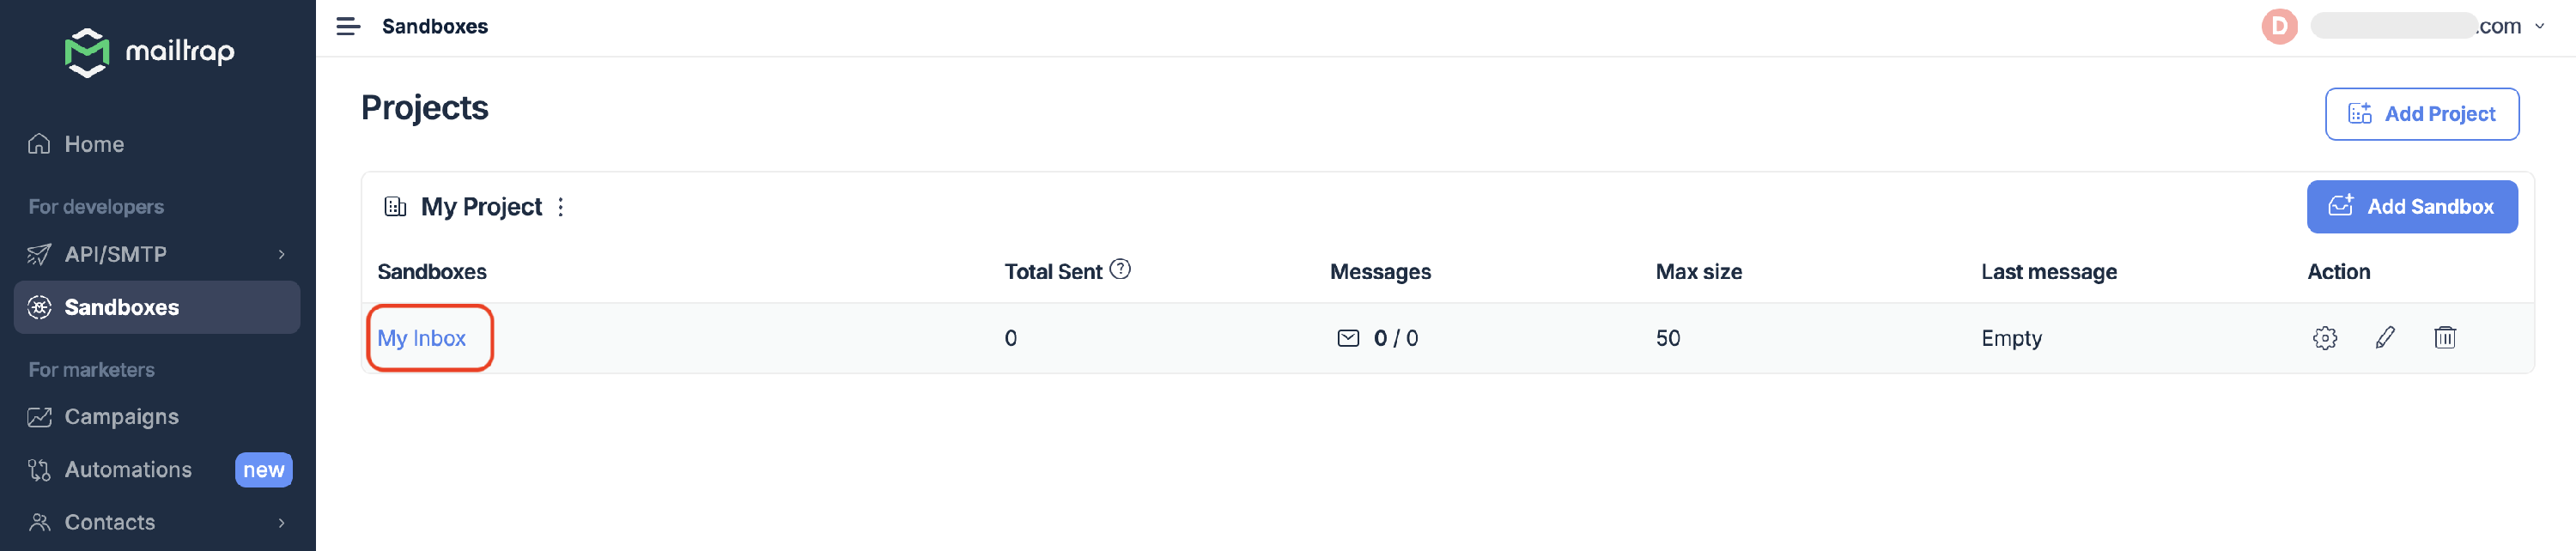Screen dimensions: 2576x551
Task: Click the profile avatar circle
Action: coord(2279,26)
